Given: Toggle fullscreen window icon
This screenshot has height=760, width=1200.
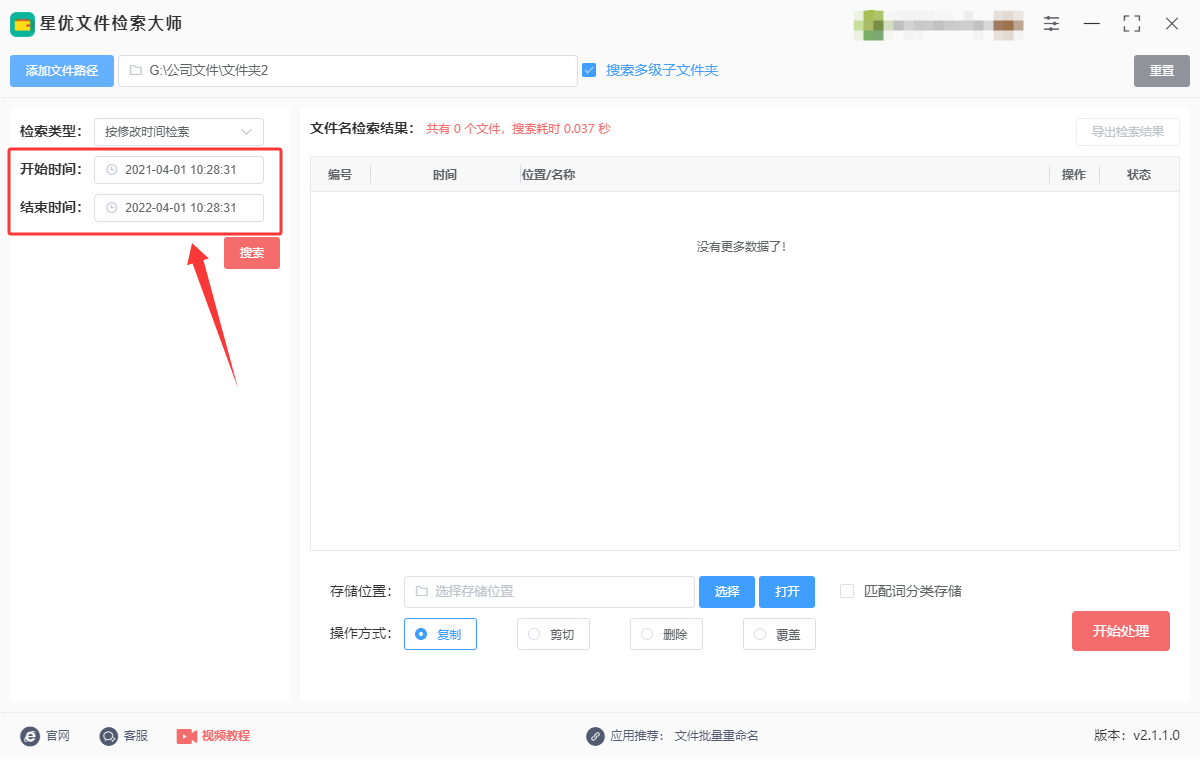Looking at the screenshot, I should point(1132,23).
